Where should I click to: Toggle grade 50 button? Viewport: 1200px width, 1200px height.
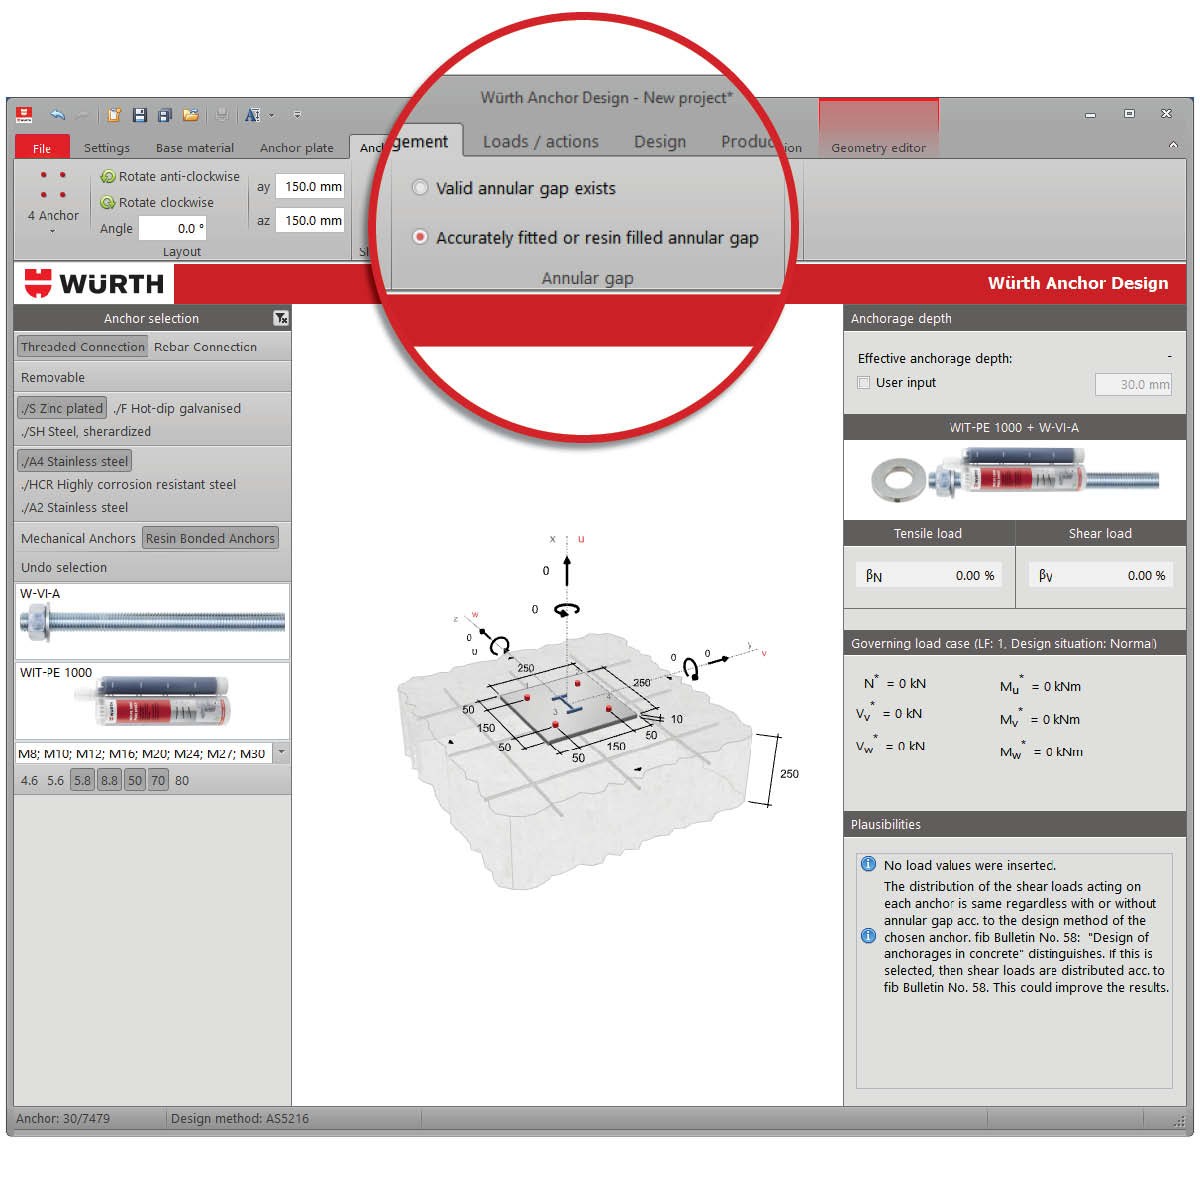135,781
